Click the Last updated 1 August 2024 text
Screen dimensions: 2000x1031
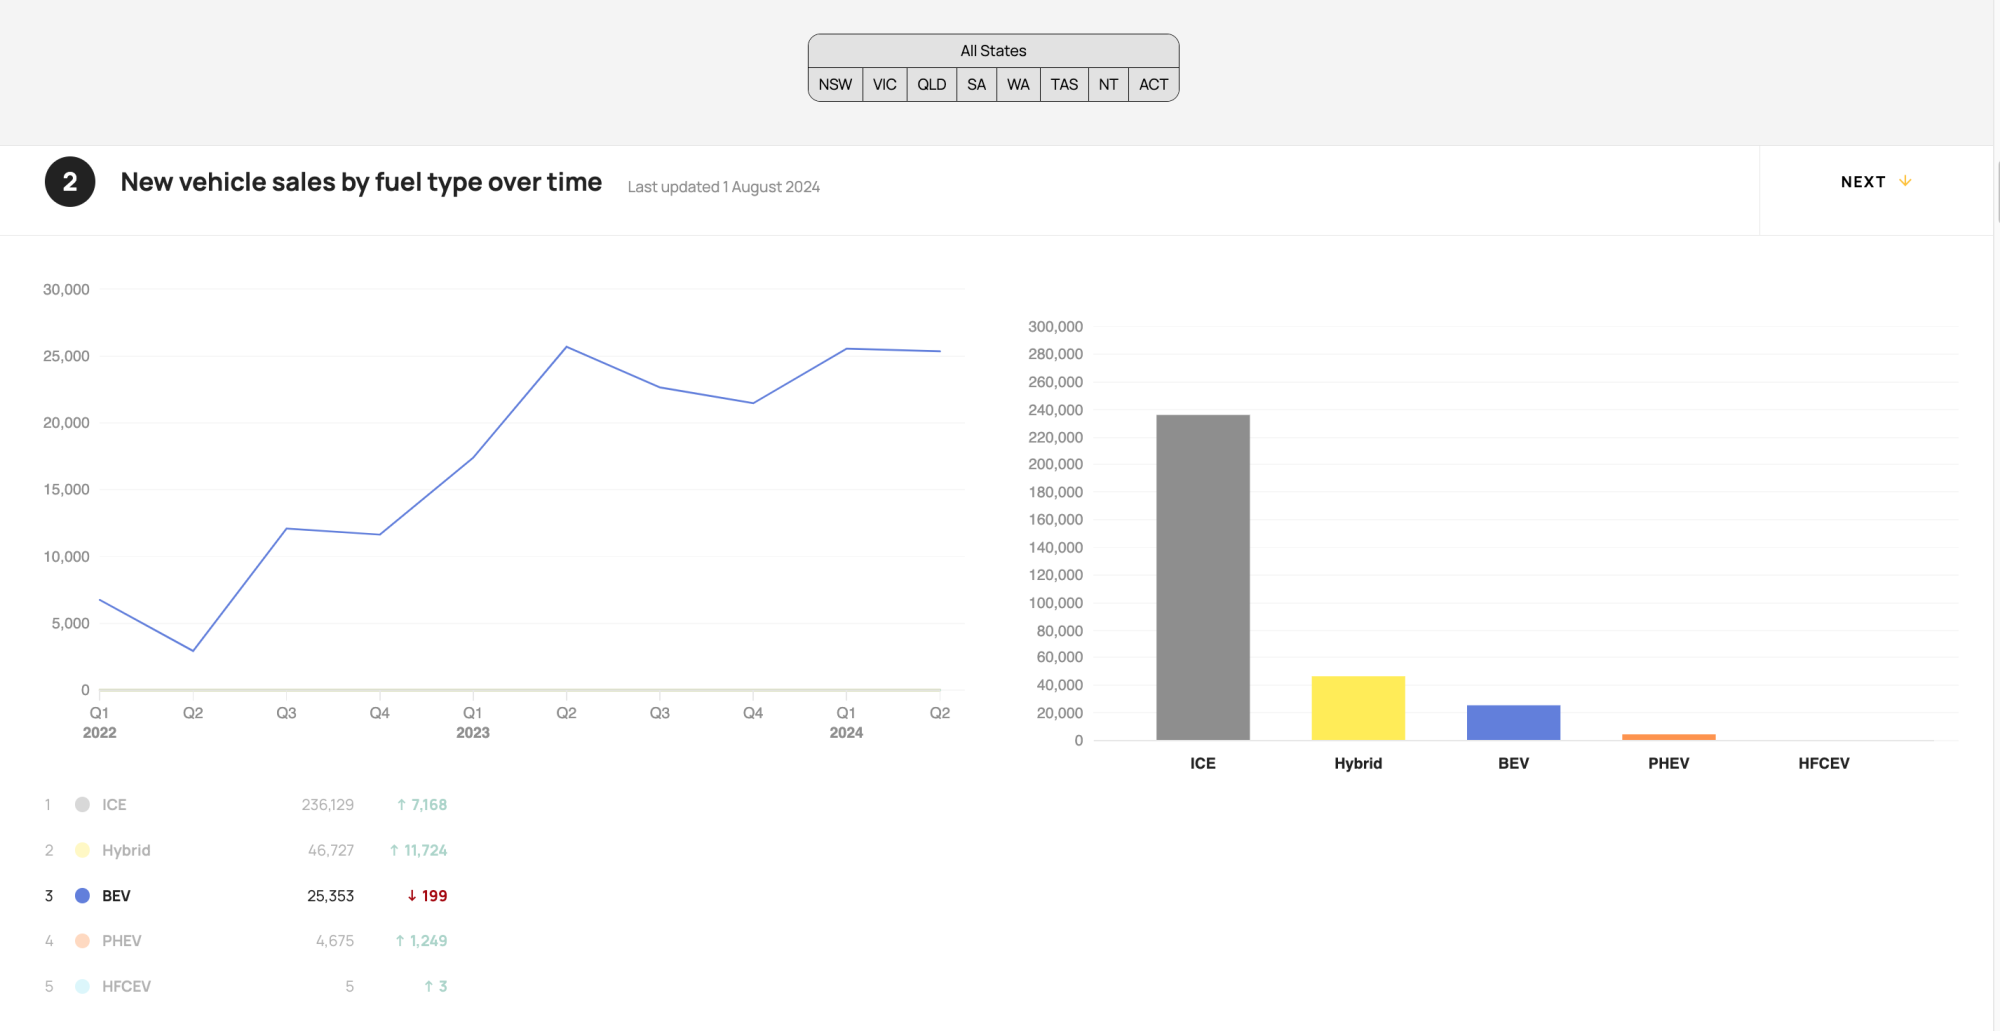click(x=724, y=187)
